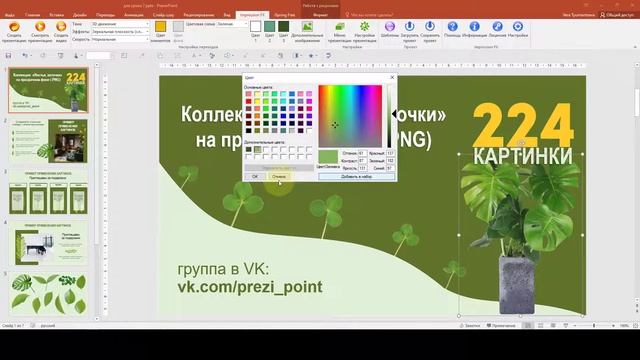Open the blue Настройки gear icon
This screenshot has height=360, width=640.
[x=518, y=27]
